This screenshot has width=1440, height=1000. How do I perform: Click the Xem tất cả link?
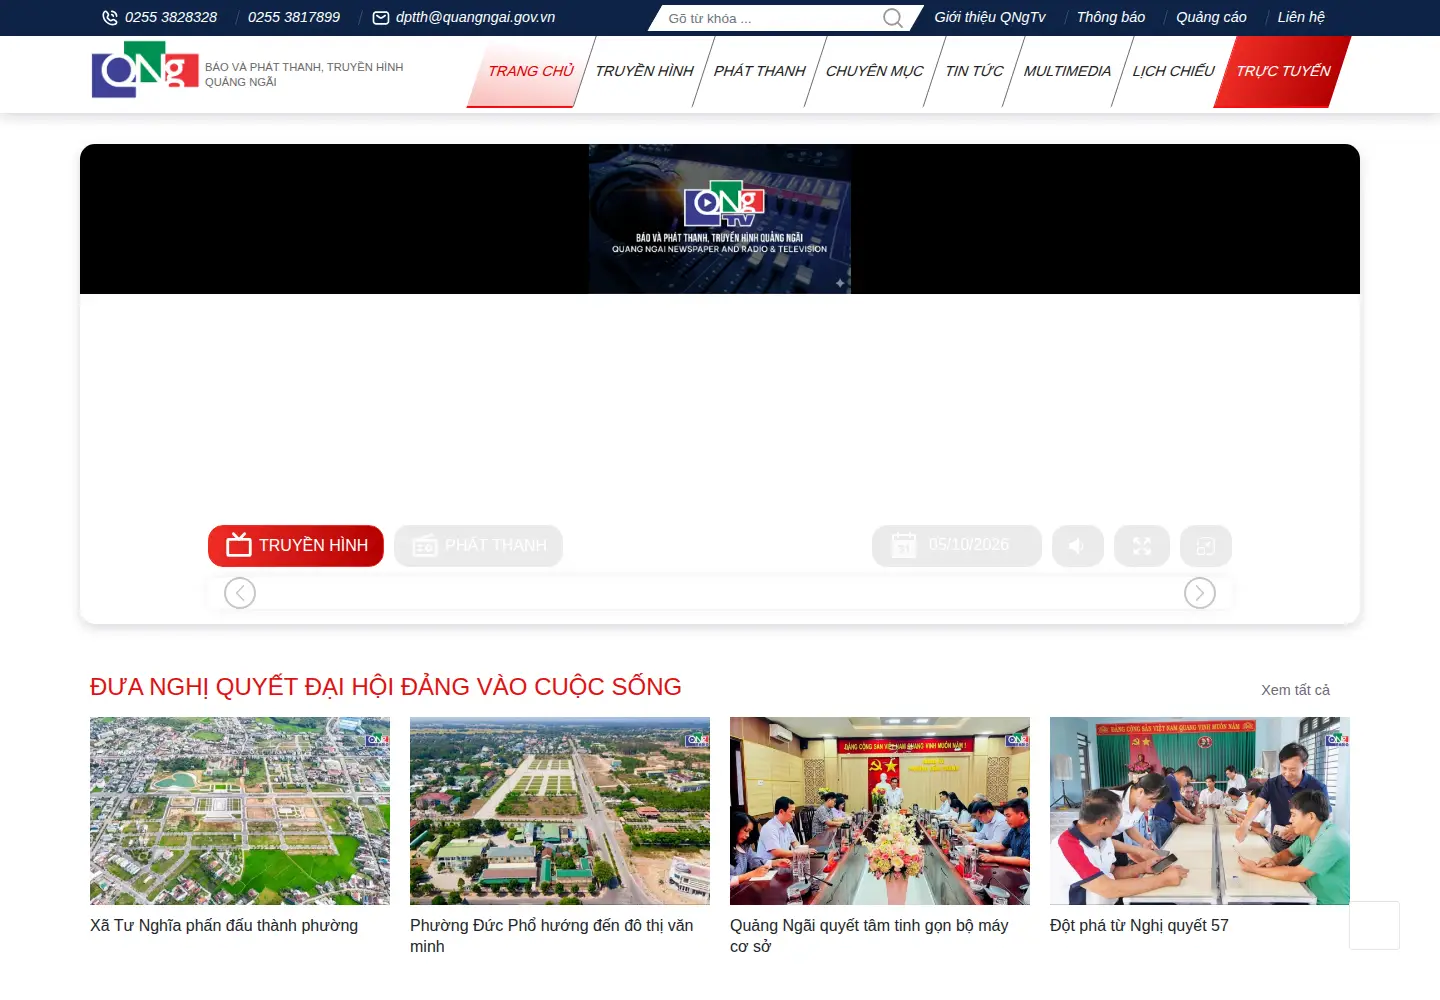tap(1295, 690)
